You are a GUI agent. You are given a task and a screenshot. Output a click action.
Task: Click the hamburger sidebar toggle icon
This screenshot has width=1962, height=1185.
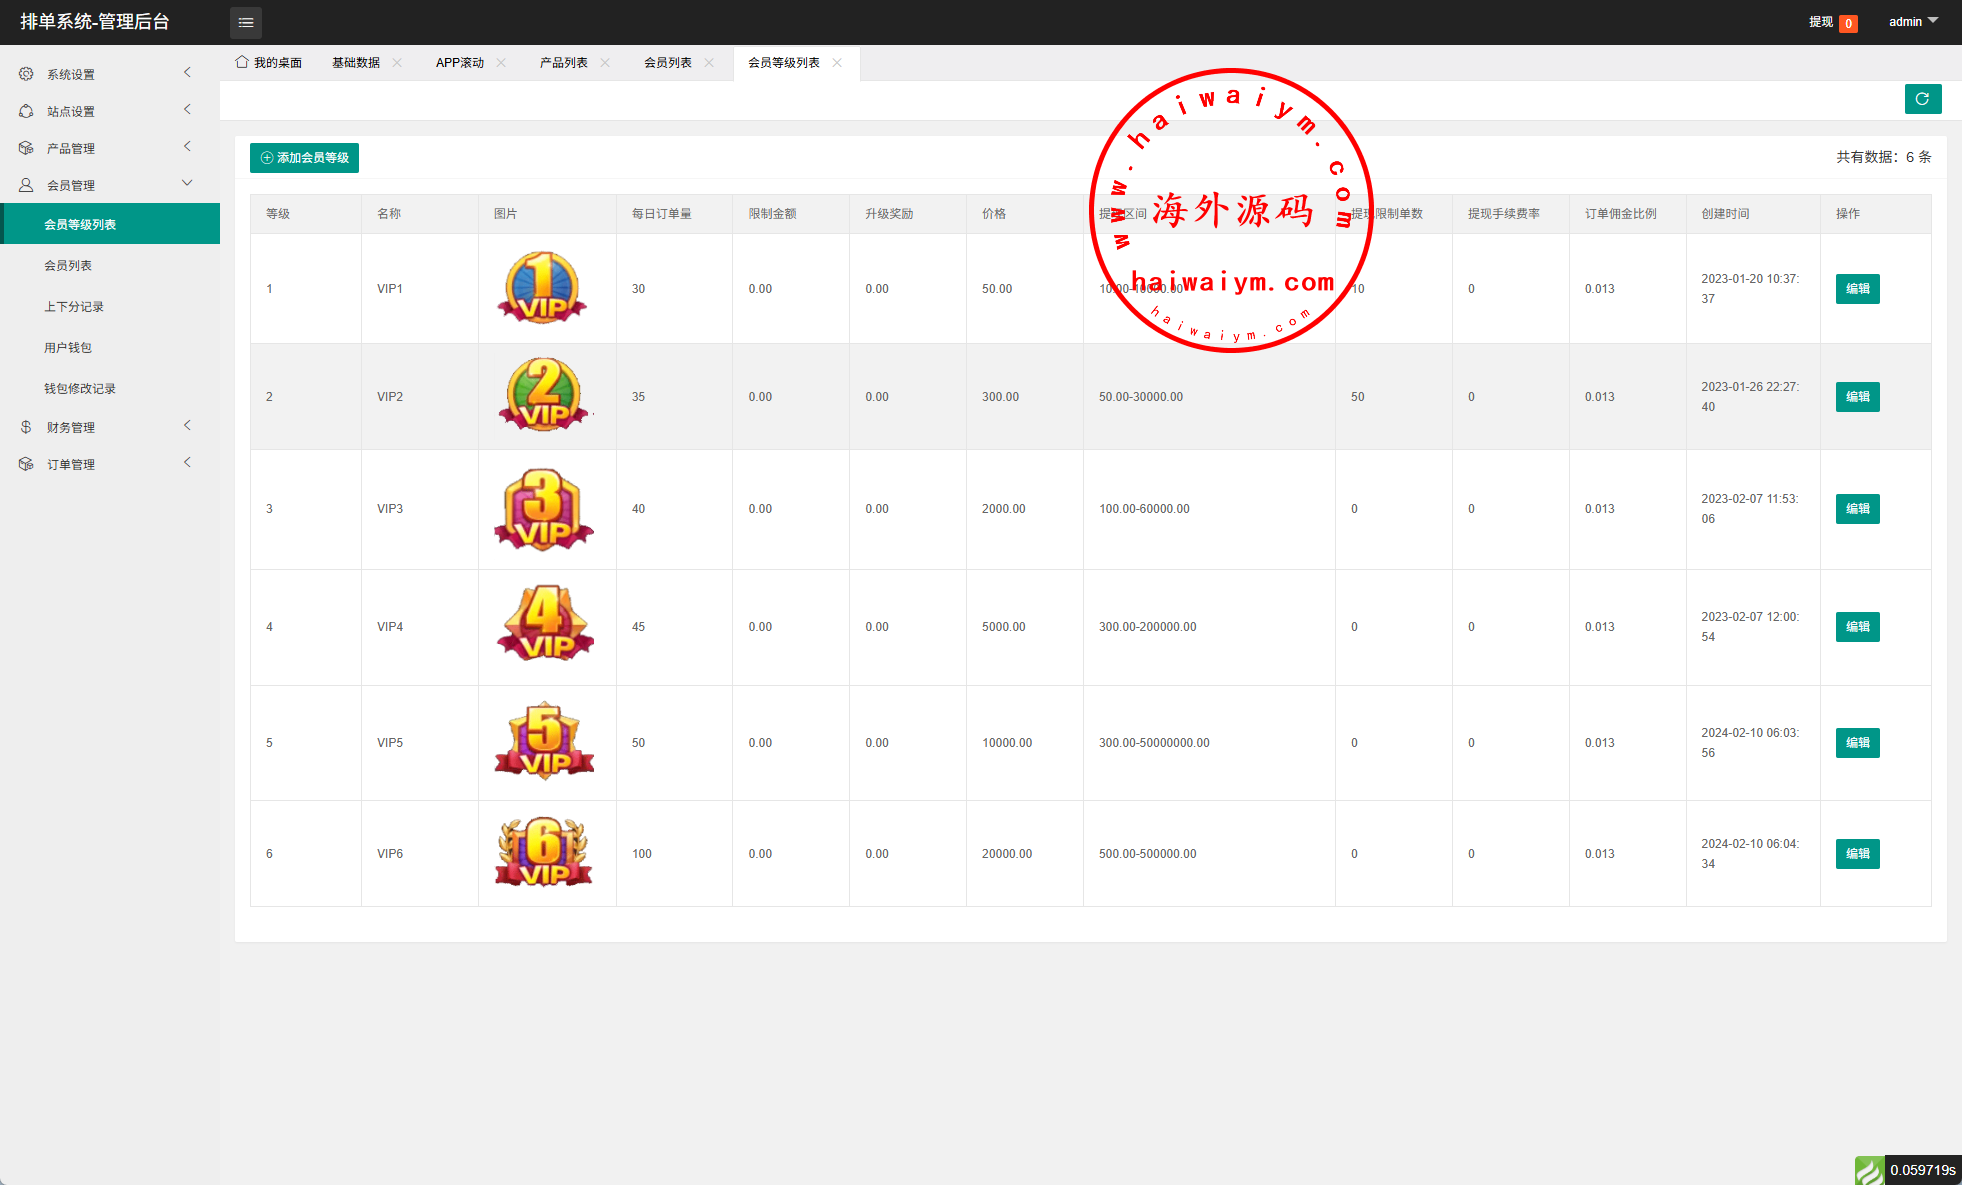(x=246, y=22)
